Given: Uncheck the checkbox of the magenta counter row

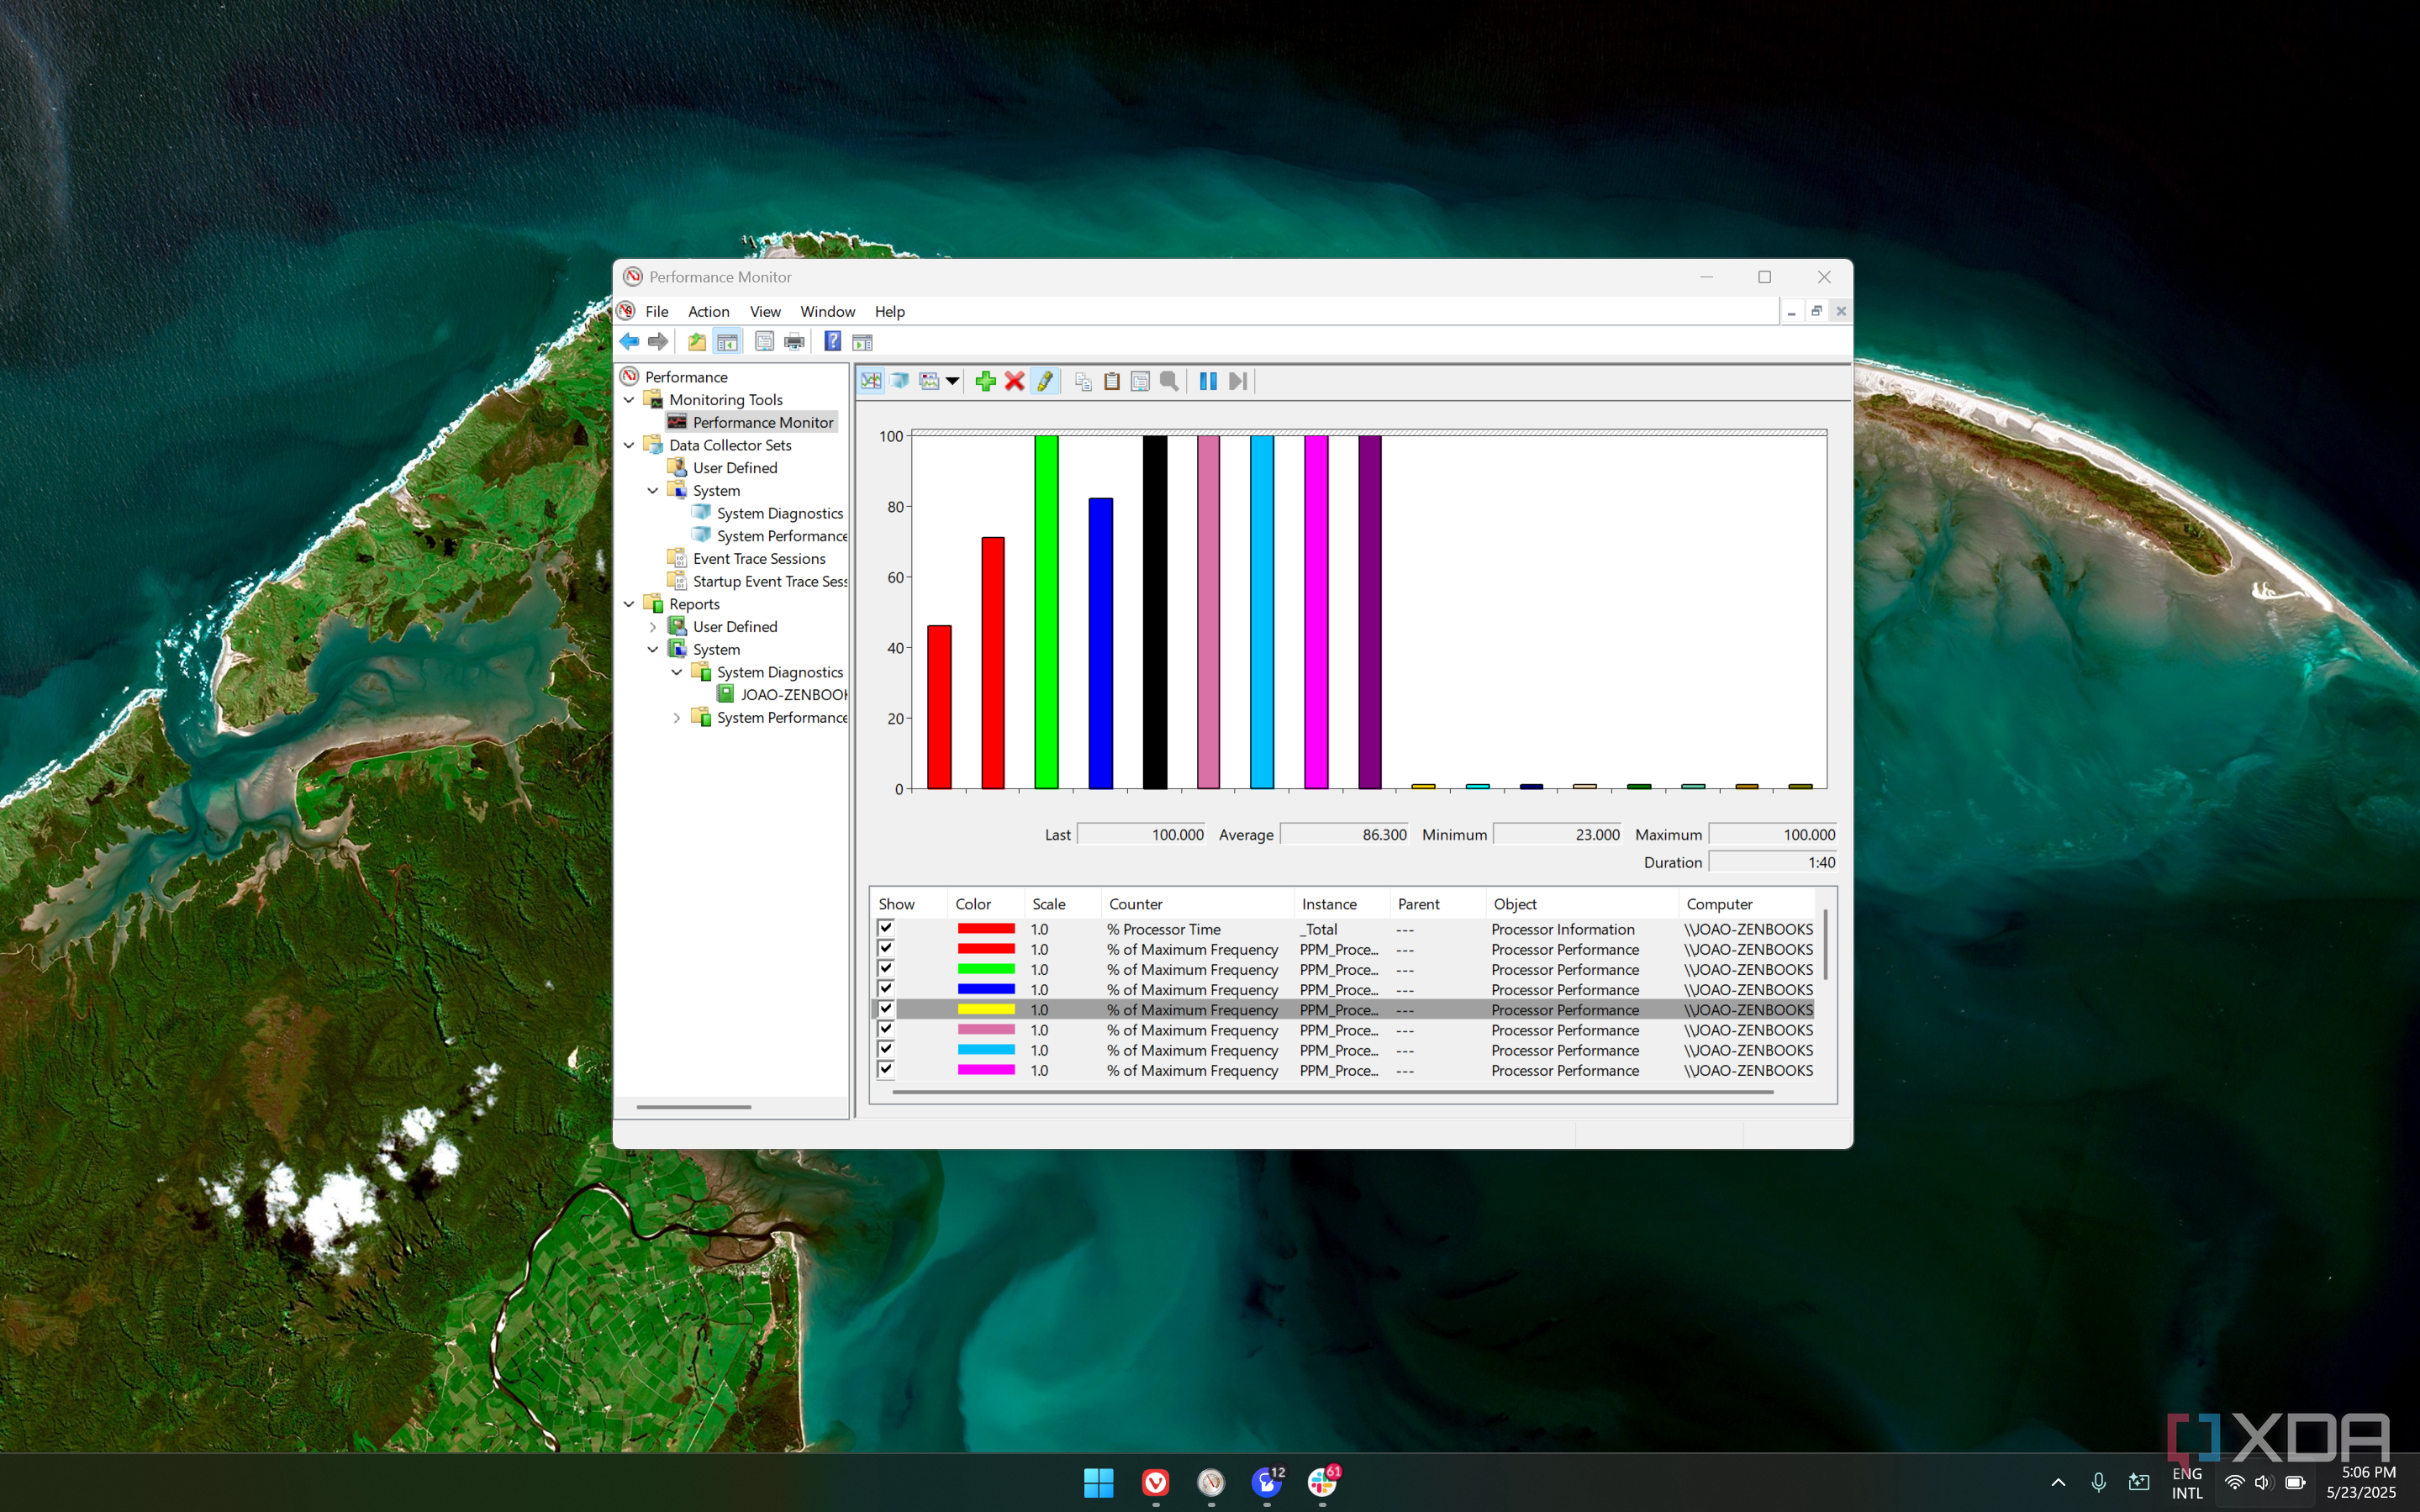Looking at the screenshot, I should point(885,1070).
